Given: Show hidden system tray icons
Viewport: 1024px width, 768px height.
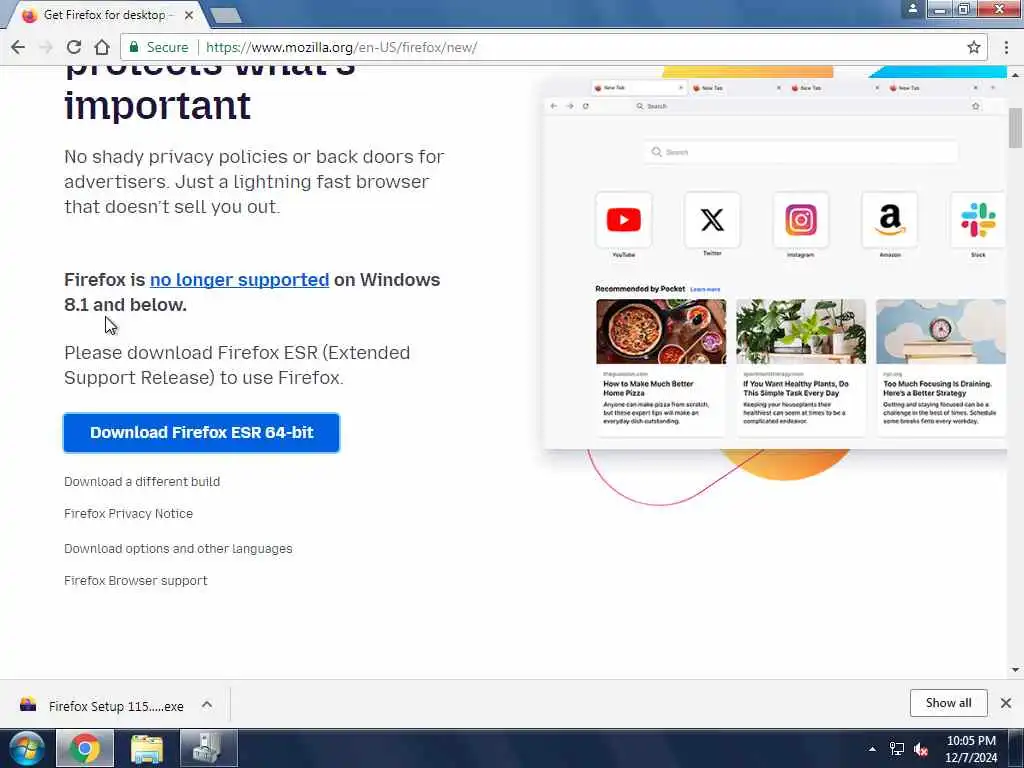Looking at the screenshot, I should pos(872,749).
